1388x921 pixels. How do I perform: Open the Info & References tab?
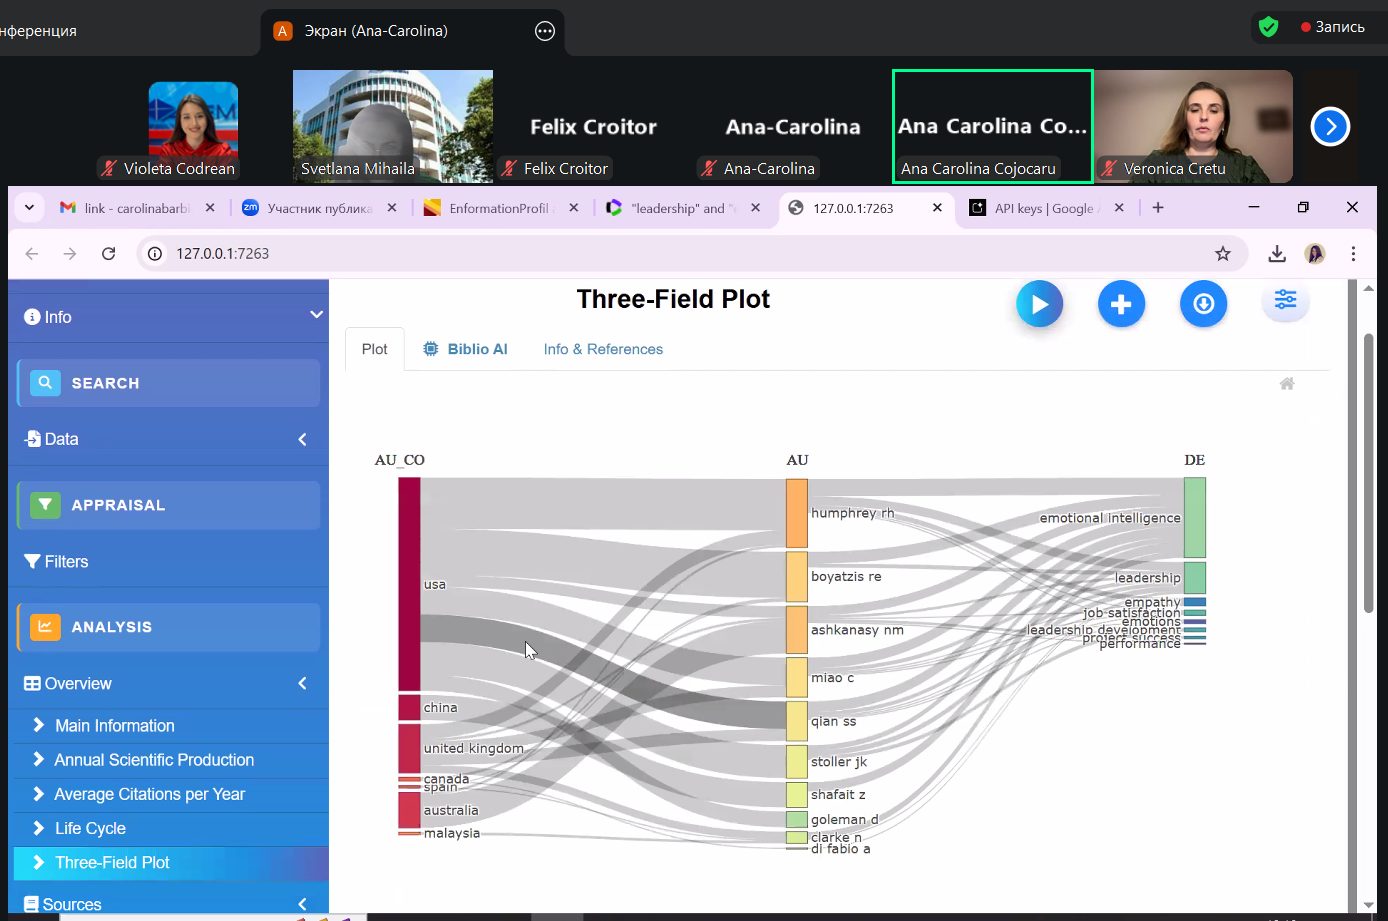pyautogui.click(x=603, y=349)
